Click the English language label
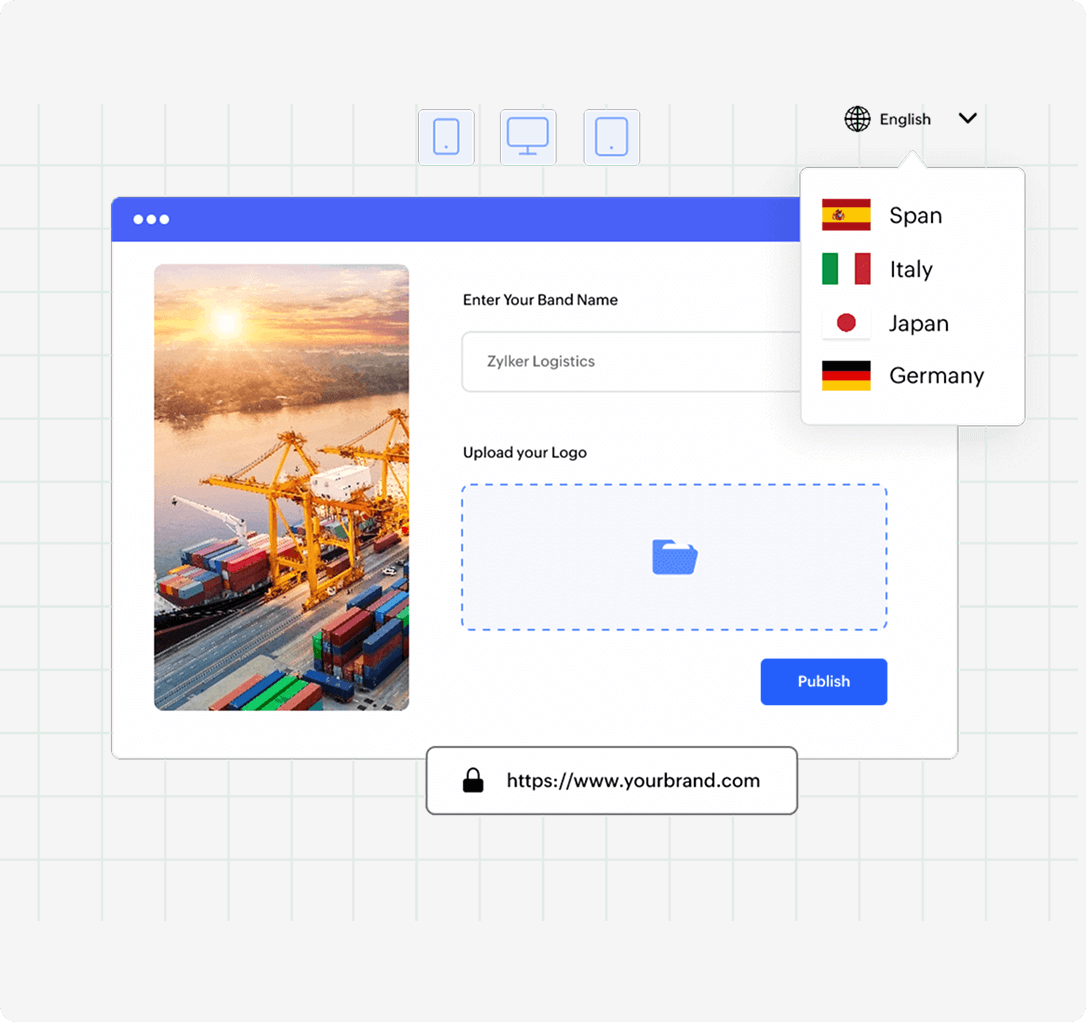This screenshot has height=1022, width=1086. coord(905,119)
